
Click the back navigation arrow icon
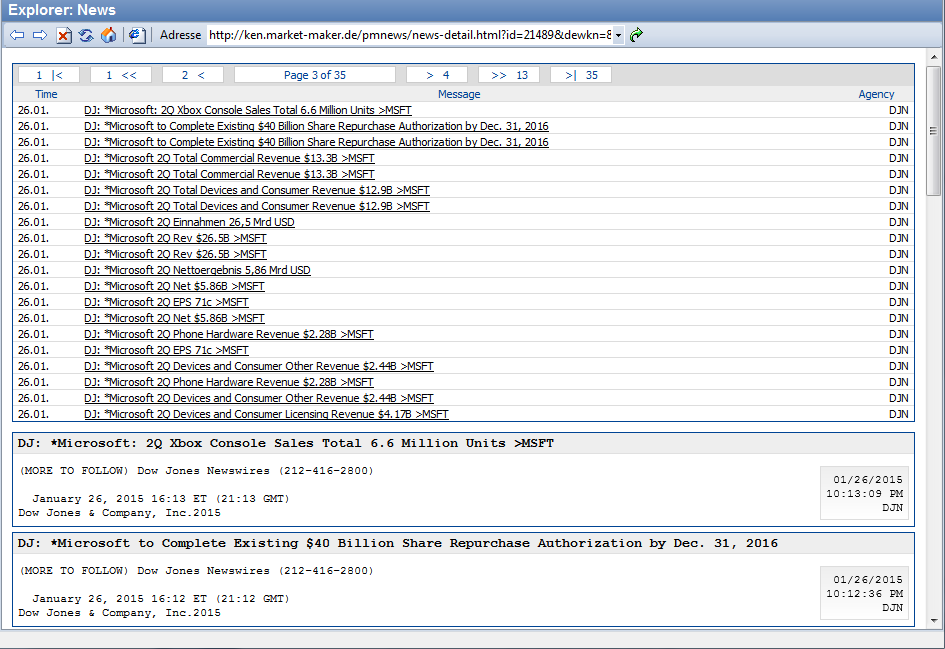pos(17,35)
